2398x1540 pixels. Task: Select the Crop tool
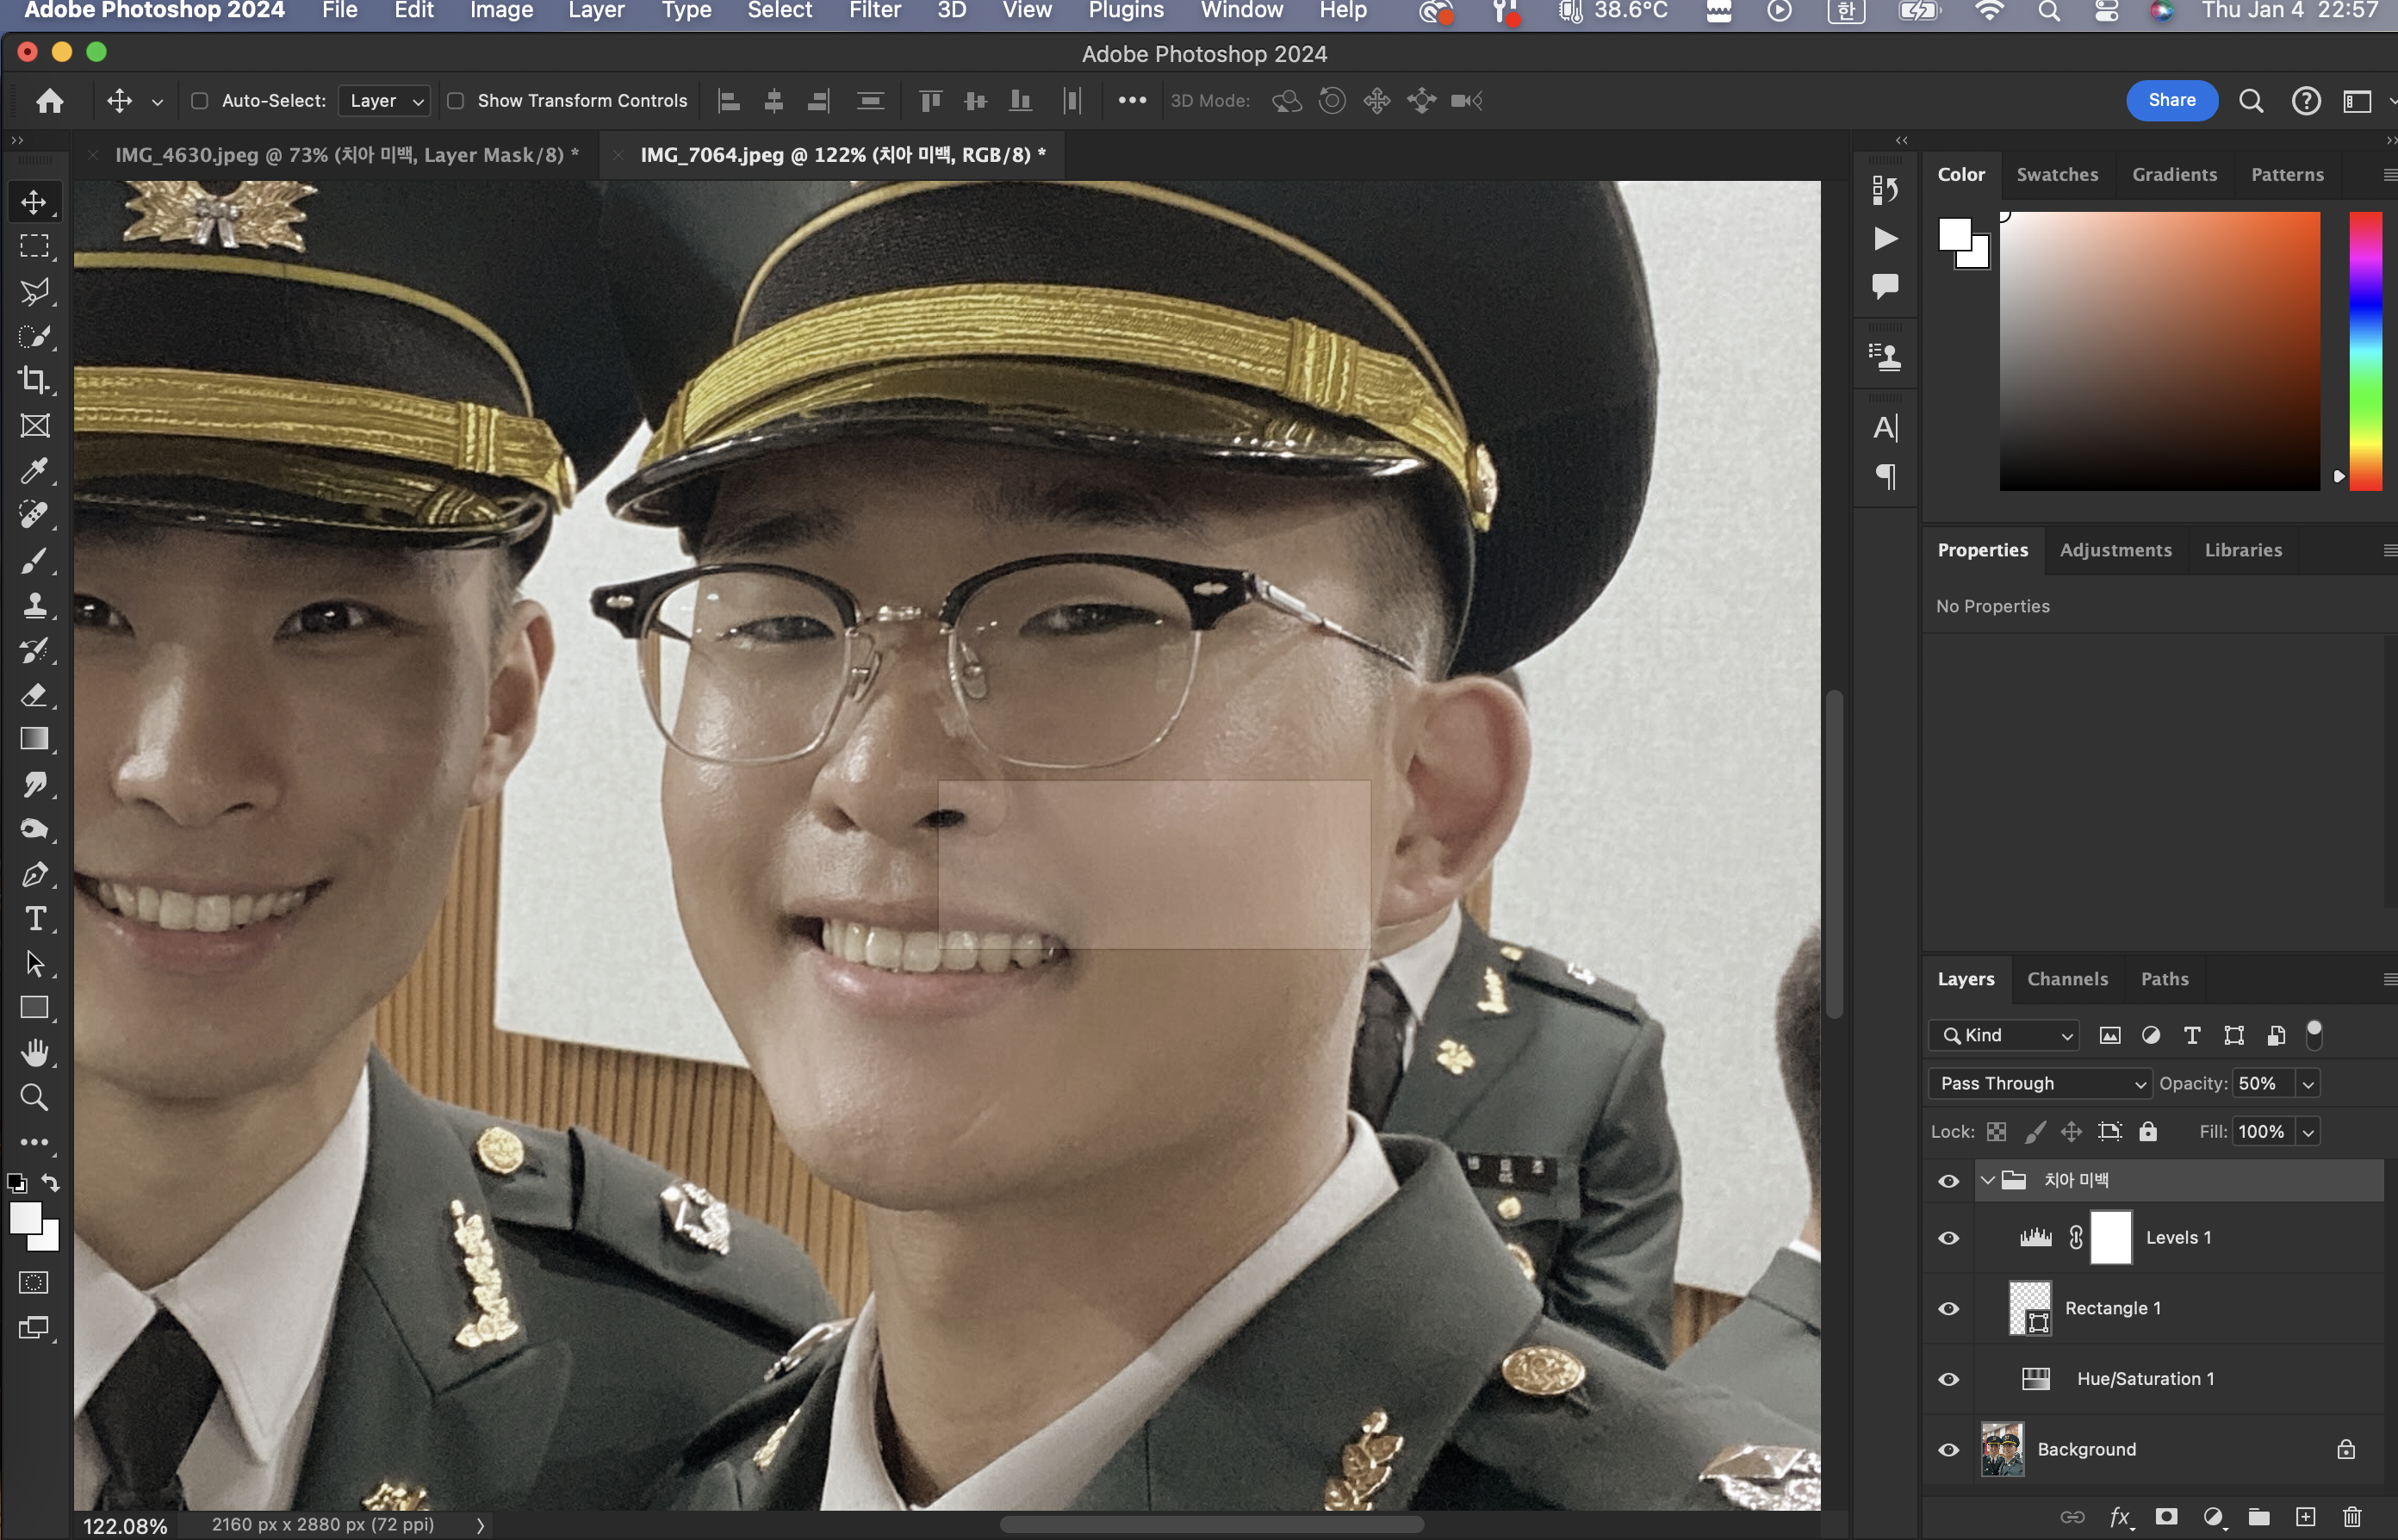pos(34,381)
